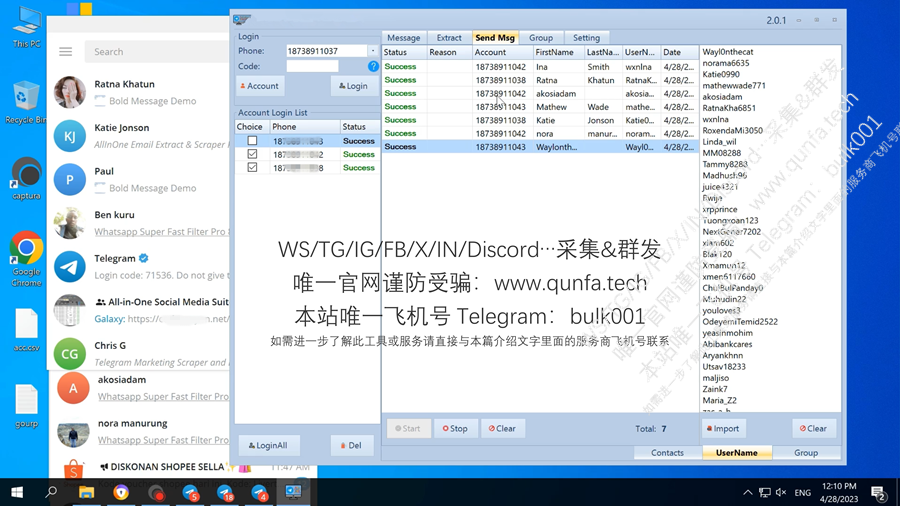
Task: Switch to the Extract tab
Action: [x=449, y=38]
